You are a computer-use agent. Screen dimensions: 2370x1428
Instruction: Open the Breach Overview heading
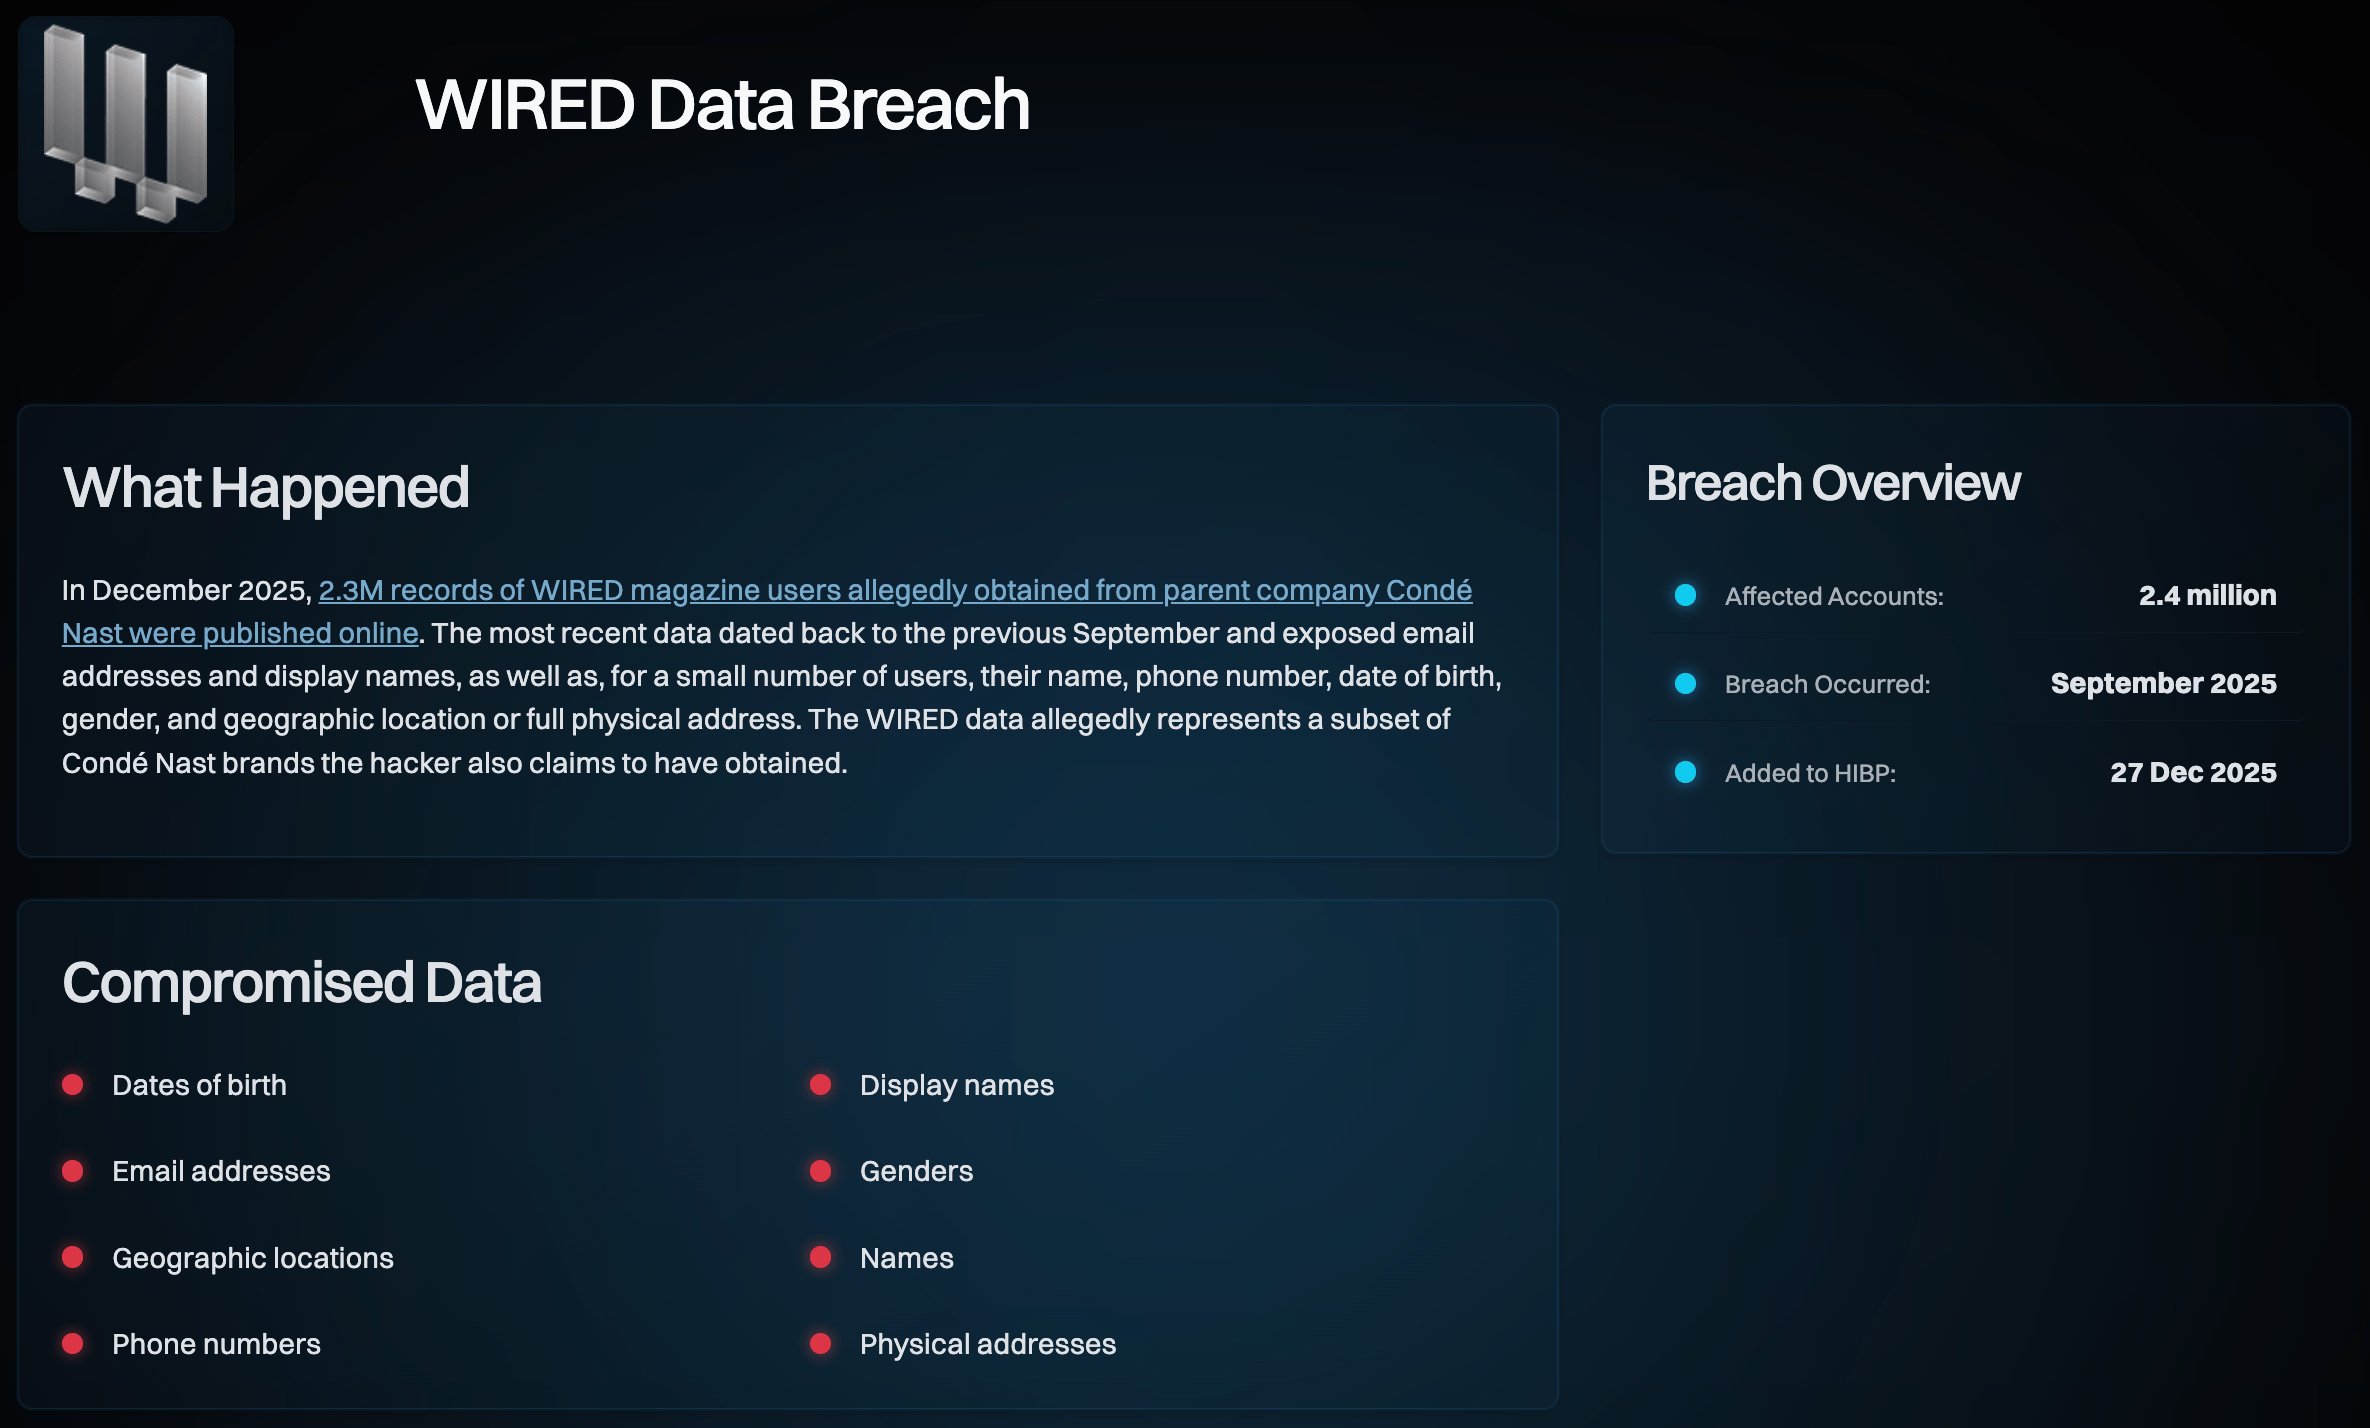pos(1833,483)
